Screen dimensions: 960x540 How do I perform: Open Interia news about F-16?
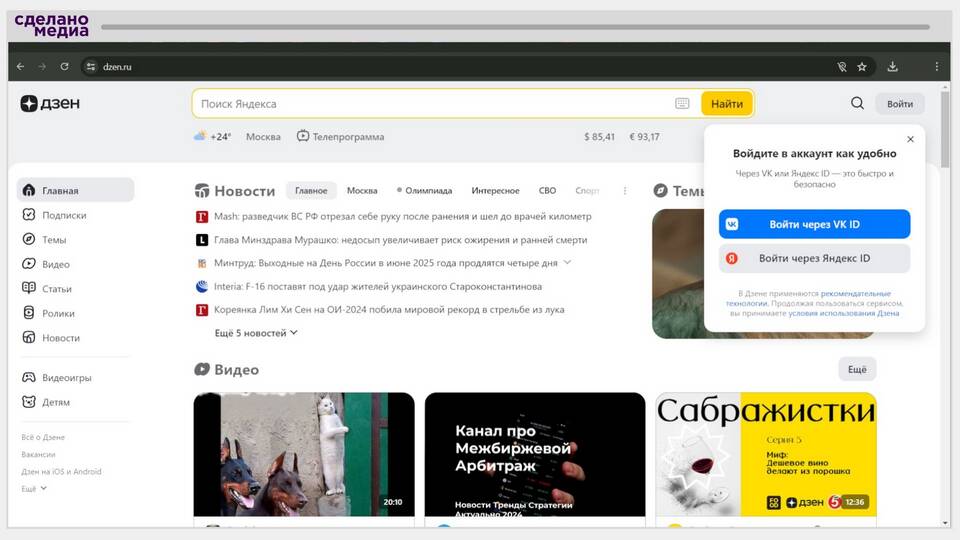pyautogui.click(x=378, y=286)
